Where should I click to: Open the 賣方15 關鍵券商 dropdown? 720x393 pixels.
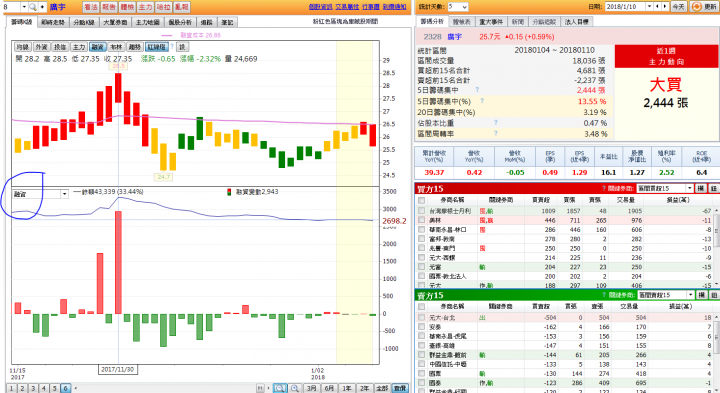click(x=666, y=295)
